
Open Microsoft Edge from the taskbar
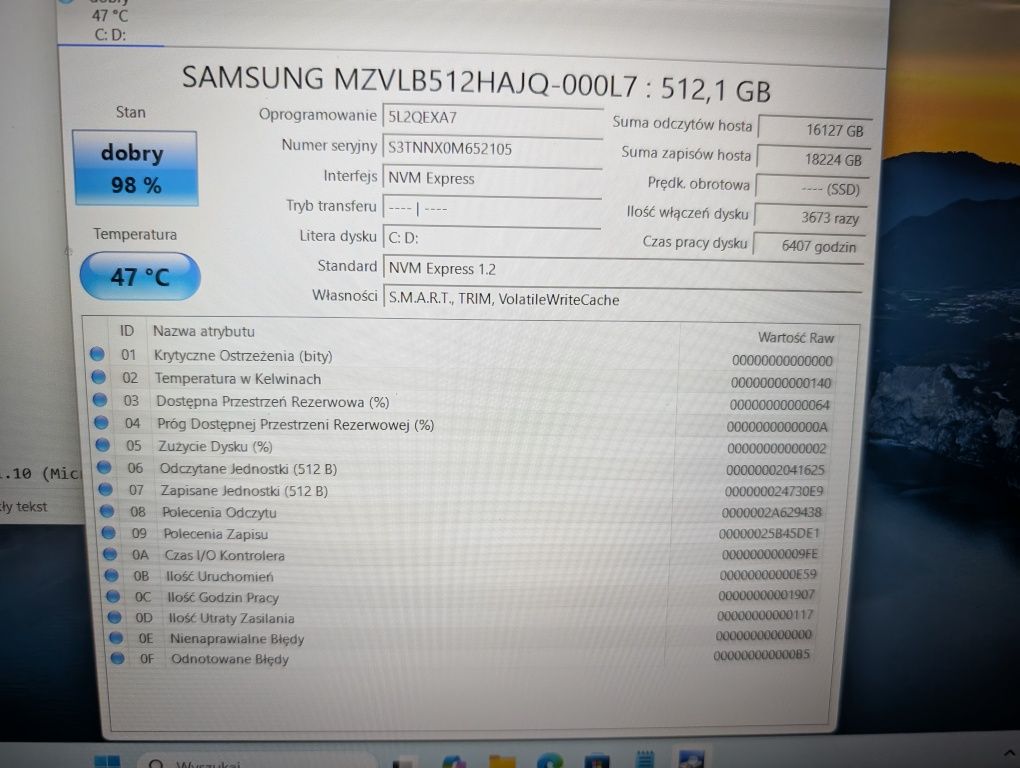click(x=550, y=760)
